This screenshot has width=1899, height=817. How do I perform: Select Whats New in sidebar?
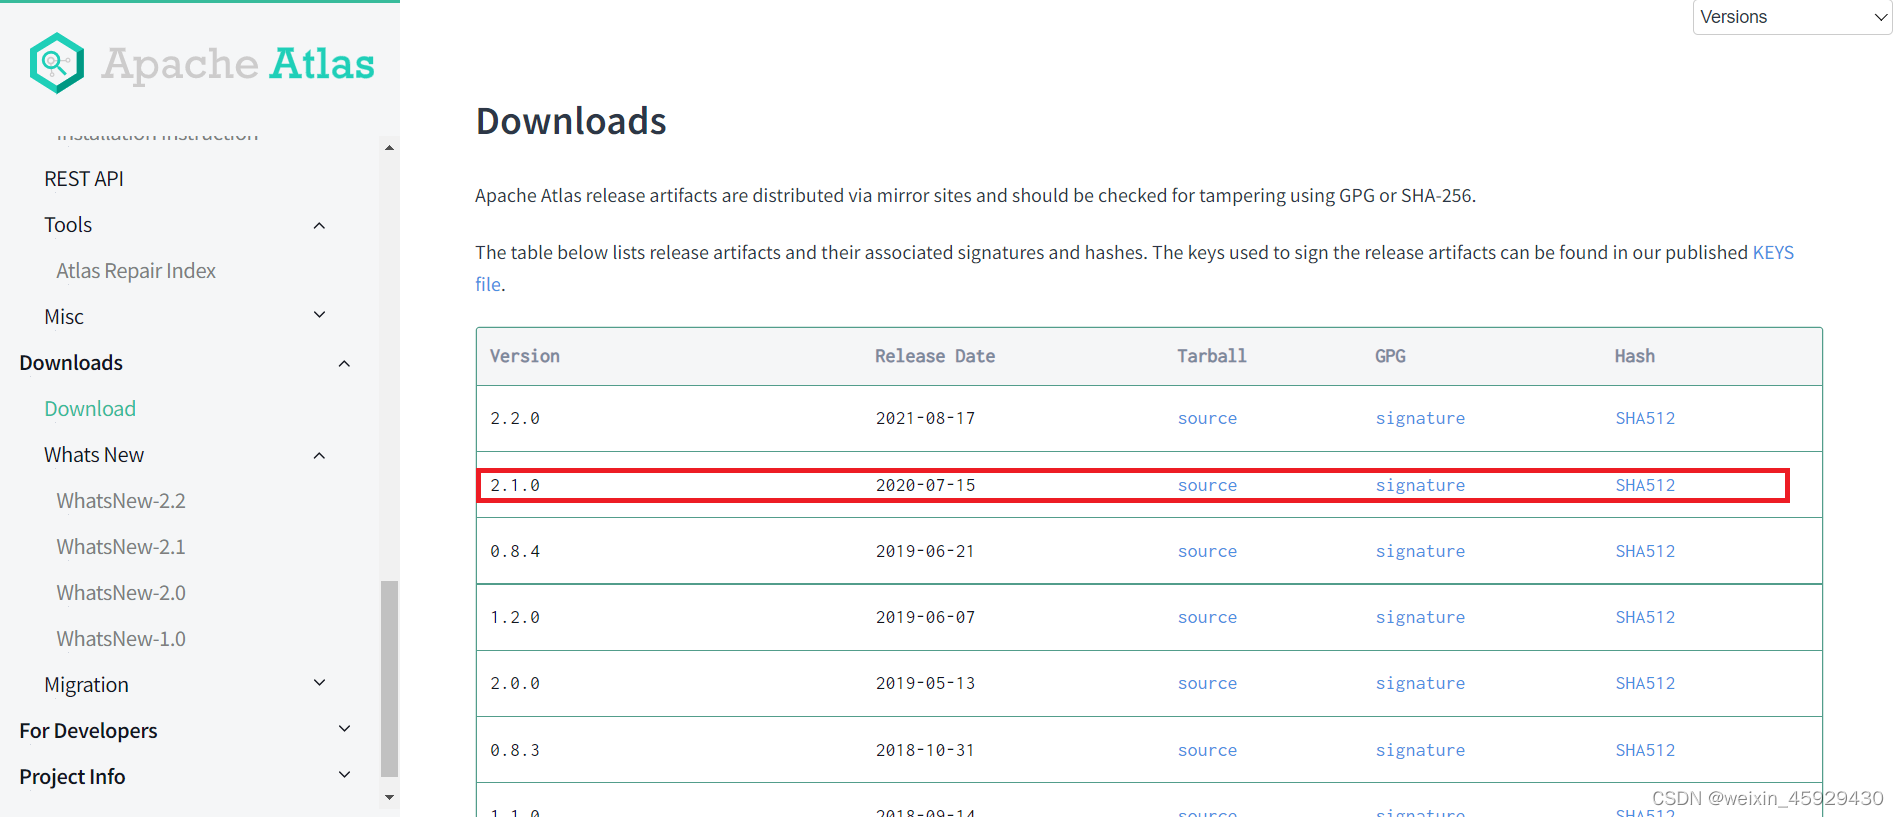pyautogui.click(x=94, y=455)
